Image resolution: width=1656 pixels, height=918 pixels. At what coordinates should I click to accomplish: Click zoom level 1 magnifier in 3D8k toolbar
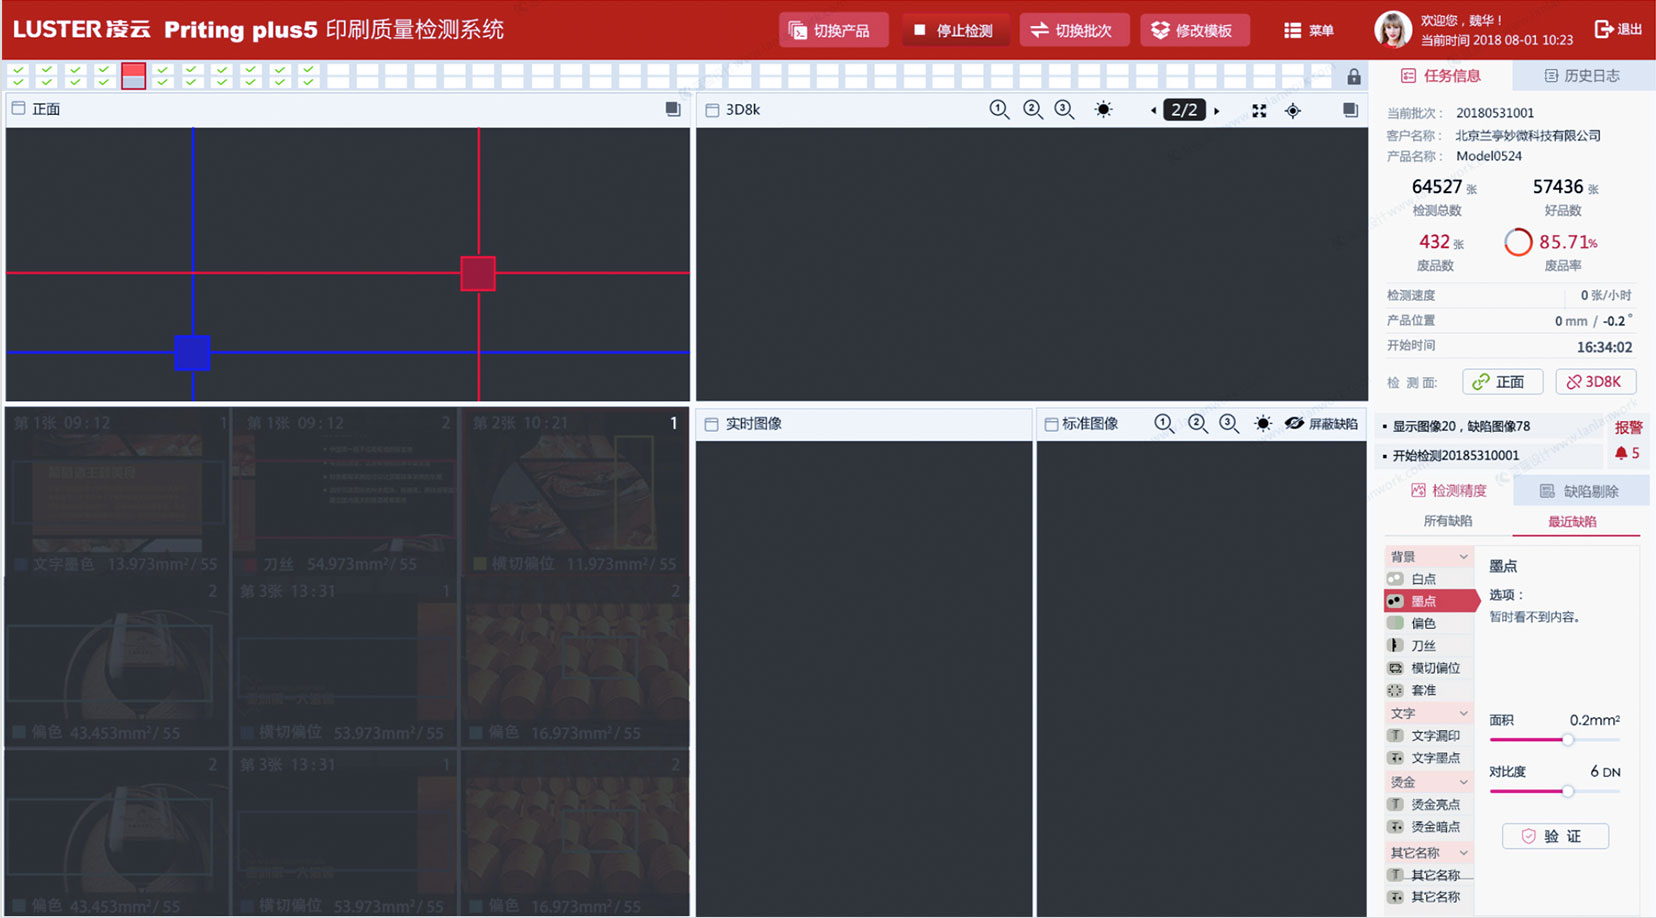(x=999, y=110)
